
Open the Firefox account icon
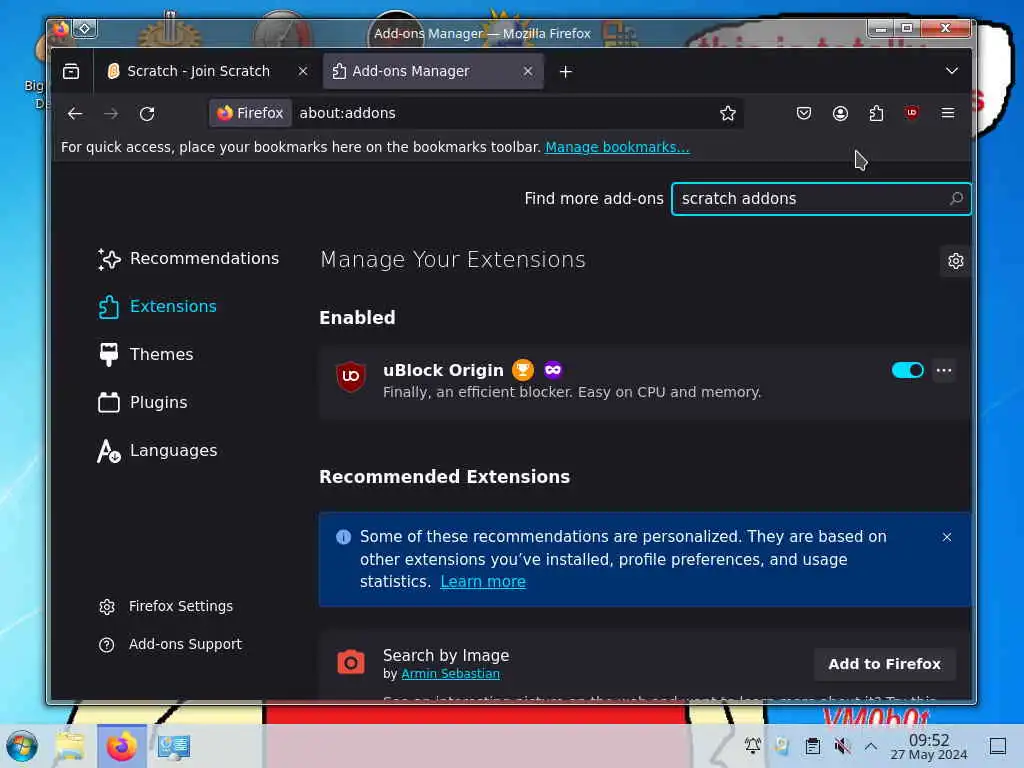[840, 113]
